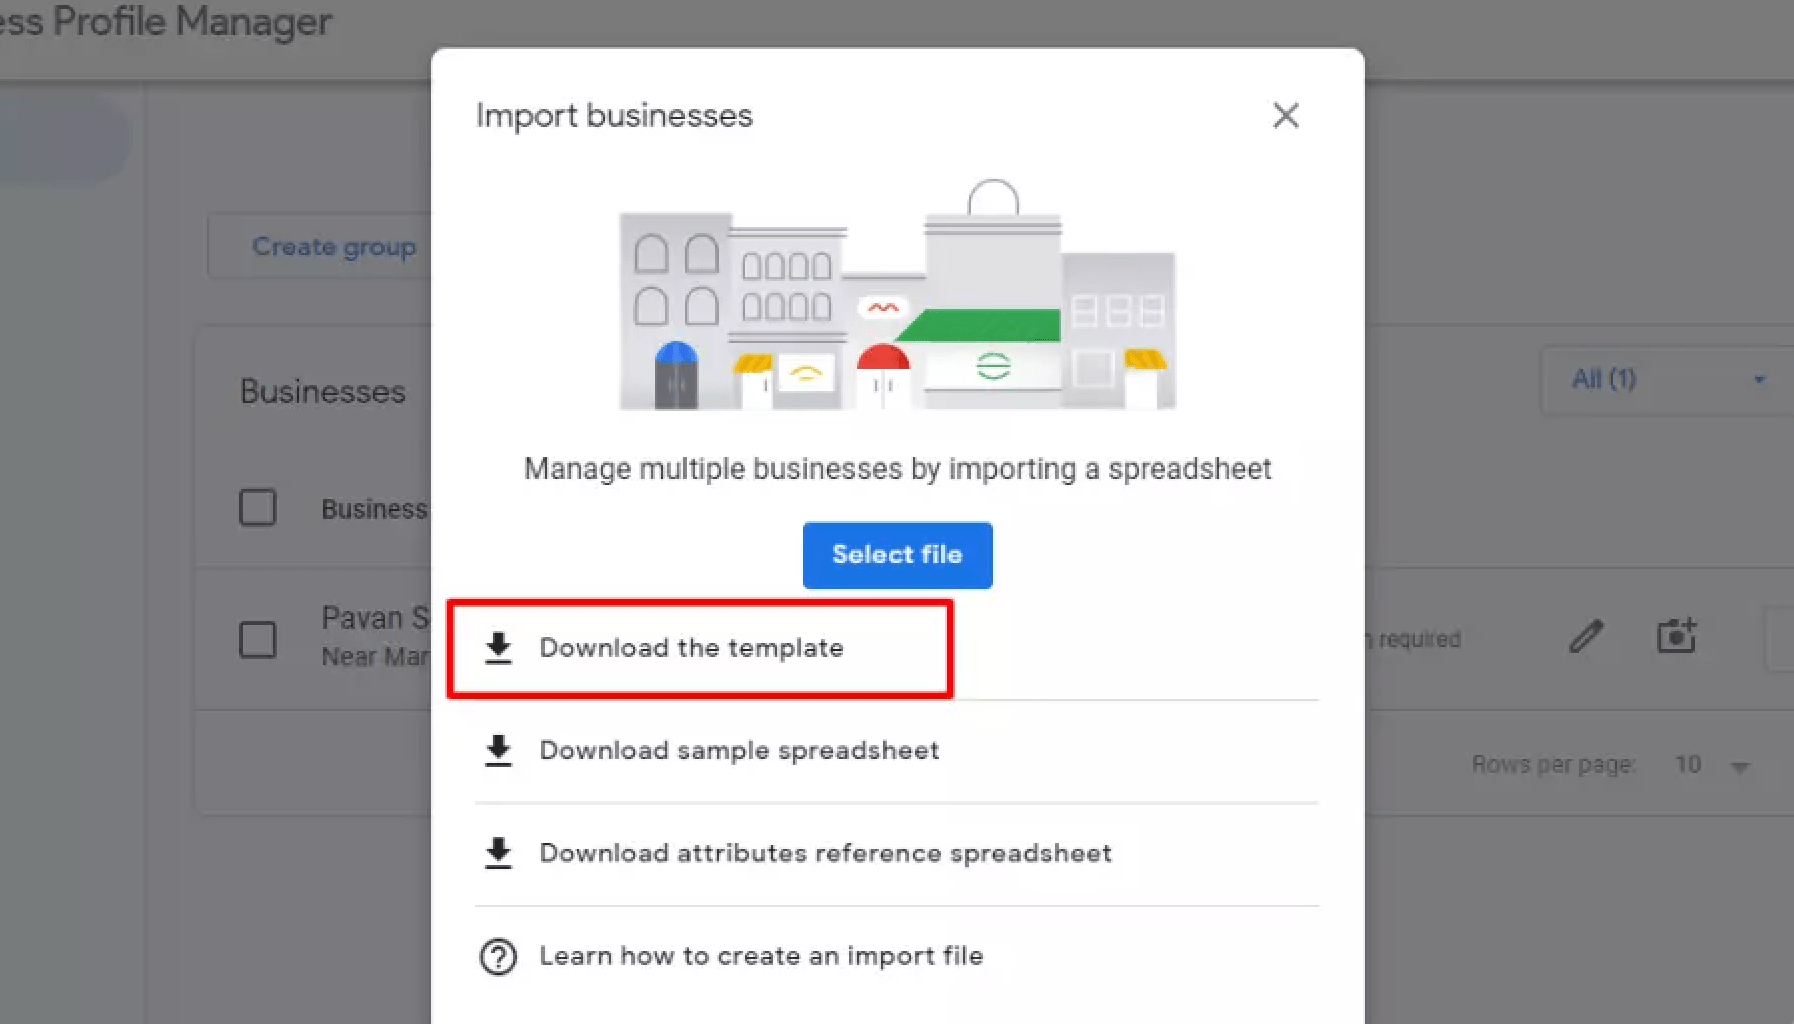Click the Create group button
Viewport: 1794px width, 1024px height.
[335, 246]
